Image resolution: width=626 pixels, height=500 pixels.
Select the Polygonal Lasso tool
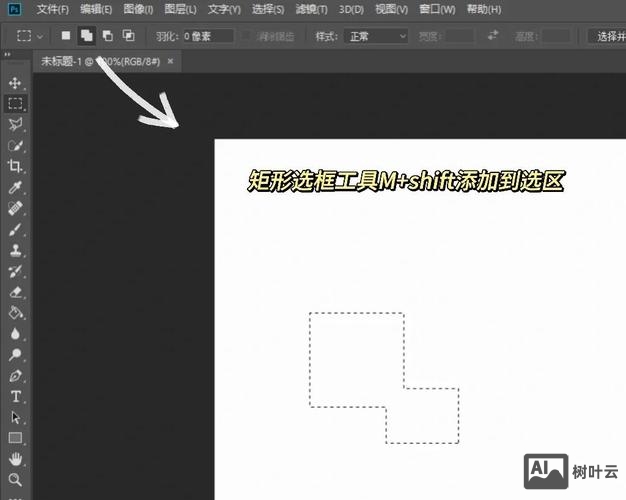(15, 124)
